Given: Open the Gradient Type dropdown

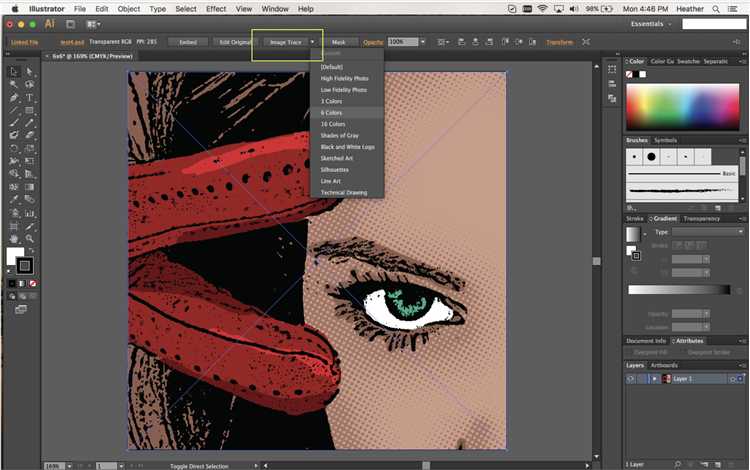Looking at the screenshot, I should tap(708, 232).
